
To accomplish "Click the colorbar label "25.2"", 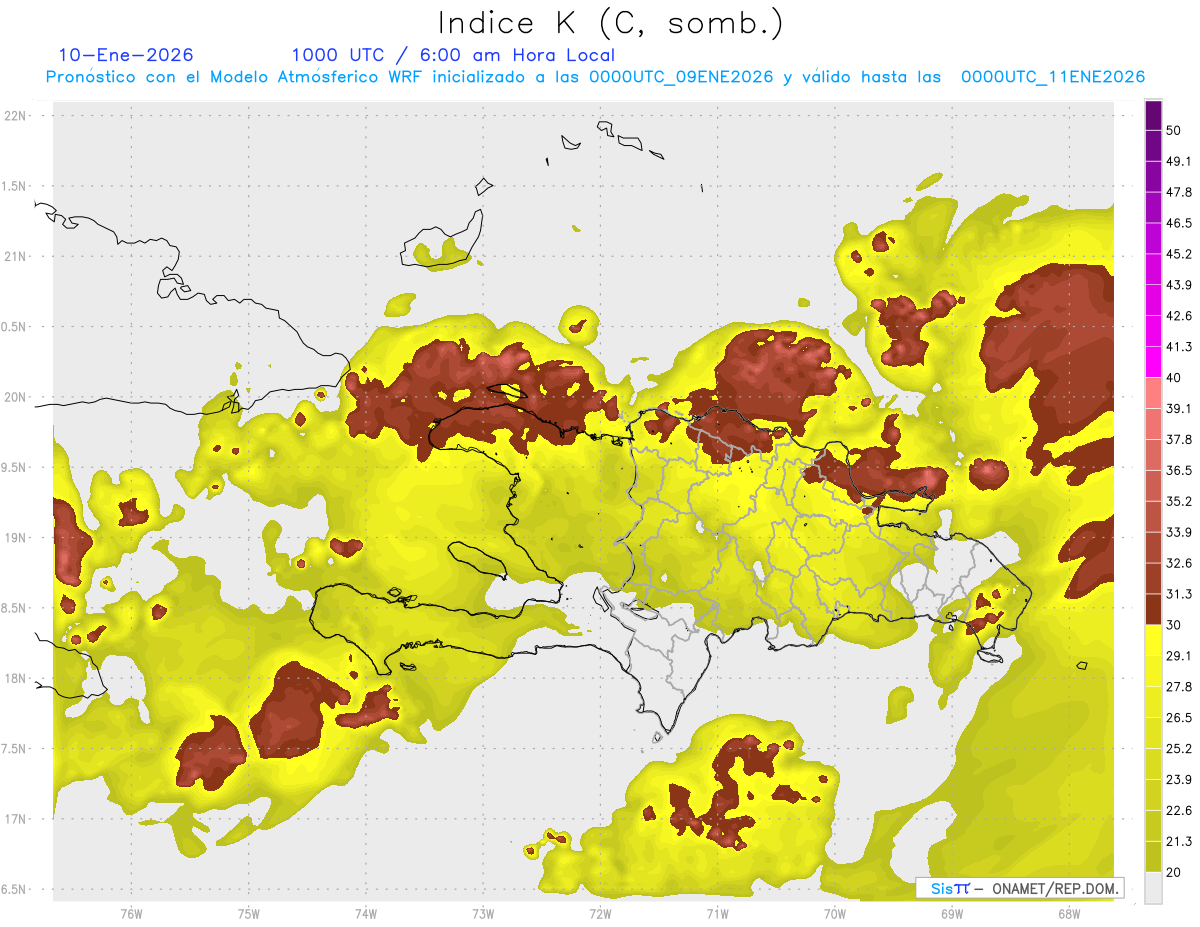I will click(x=1178, y=749).
